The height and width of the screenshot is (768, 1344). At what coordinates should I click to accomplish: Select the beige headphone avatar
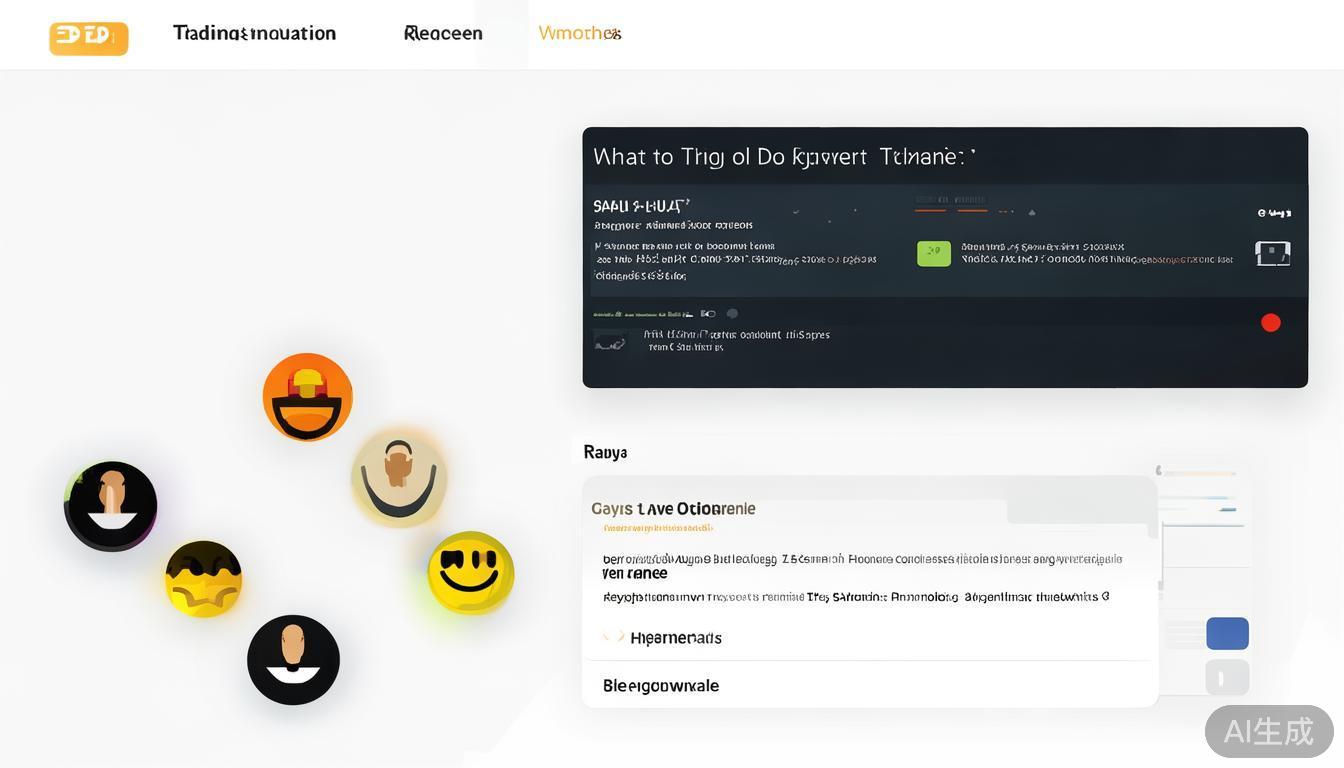pyautogui.click(x=399, y=478)
